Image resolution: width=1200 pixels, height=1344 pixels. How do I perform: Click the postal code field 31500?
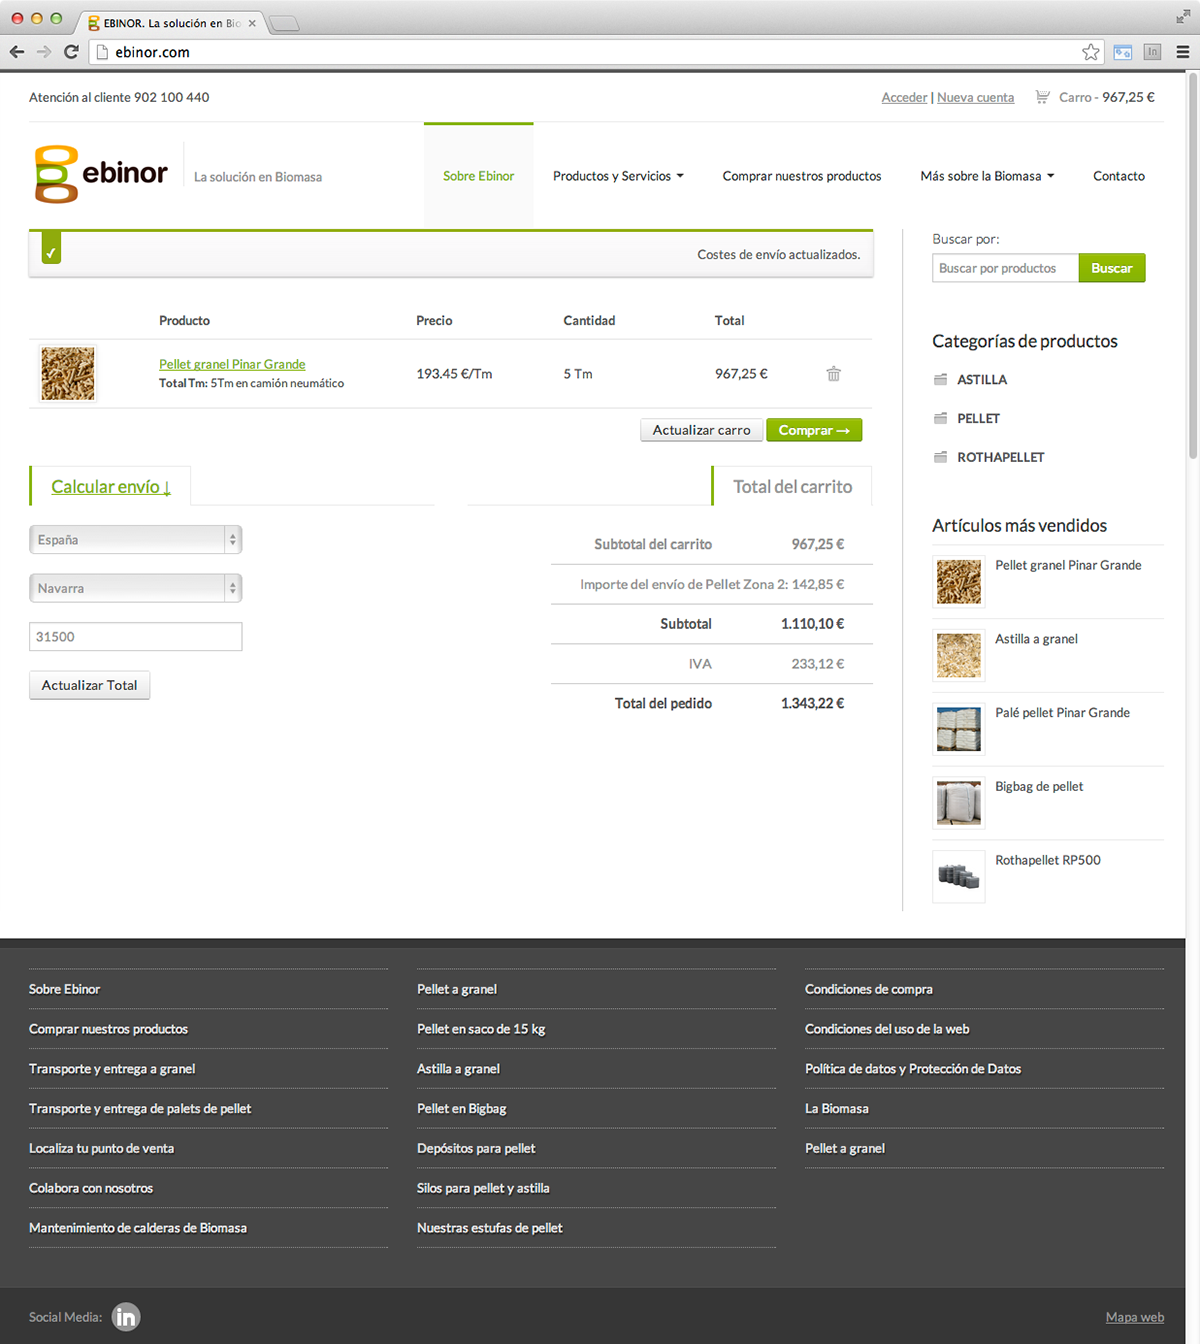(136, 637)
